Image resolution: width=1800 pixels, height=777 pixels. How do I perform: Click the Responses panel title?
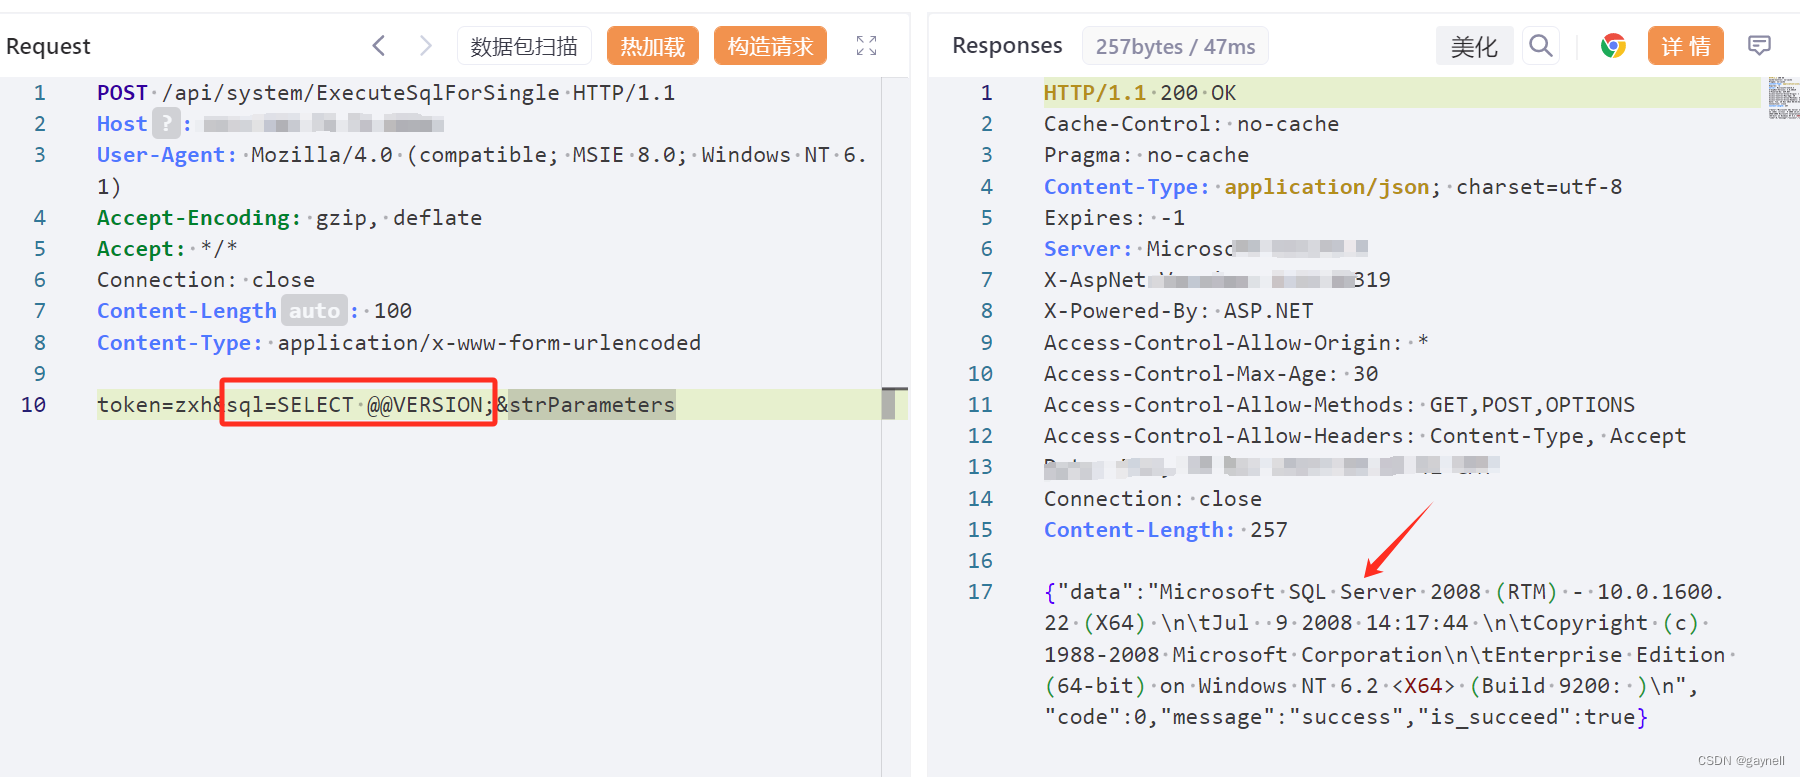1007,45
